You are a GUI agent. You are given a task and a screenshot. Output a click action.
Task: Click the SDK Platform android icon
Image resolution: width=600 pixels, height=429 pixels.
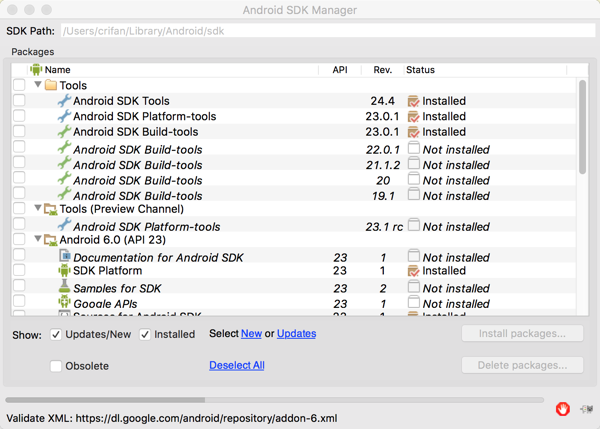coord(65,271)
